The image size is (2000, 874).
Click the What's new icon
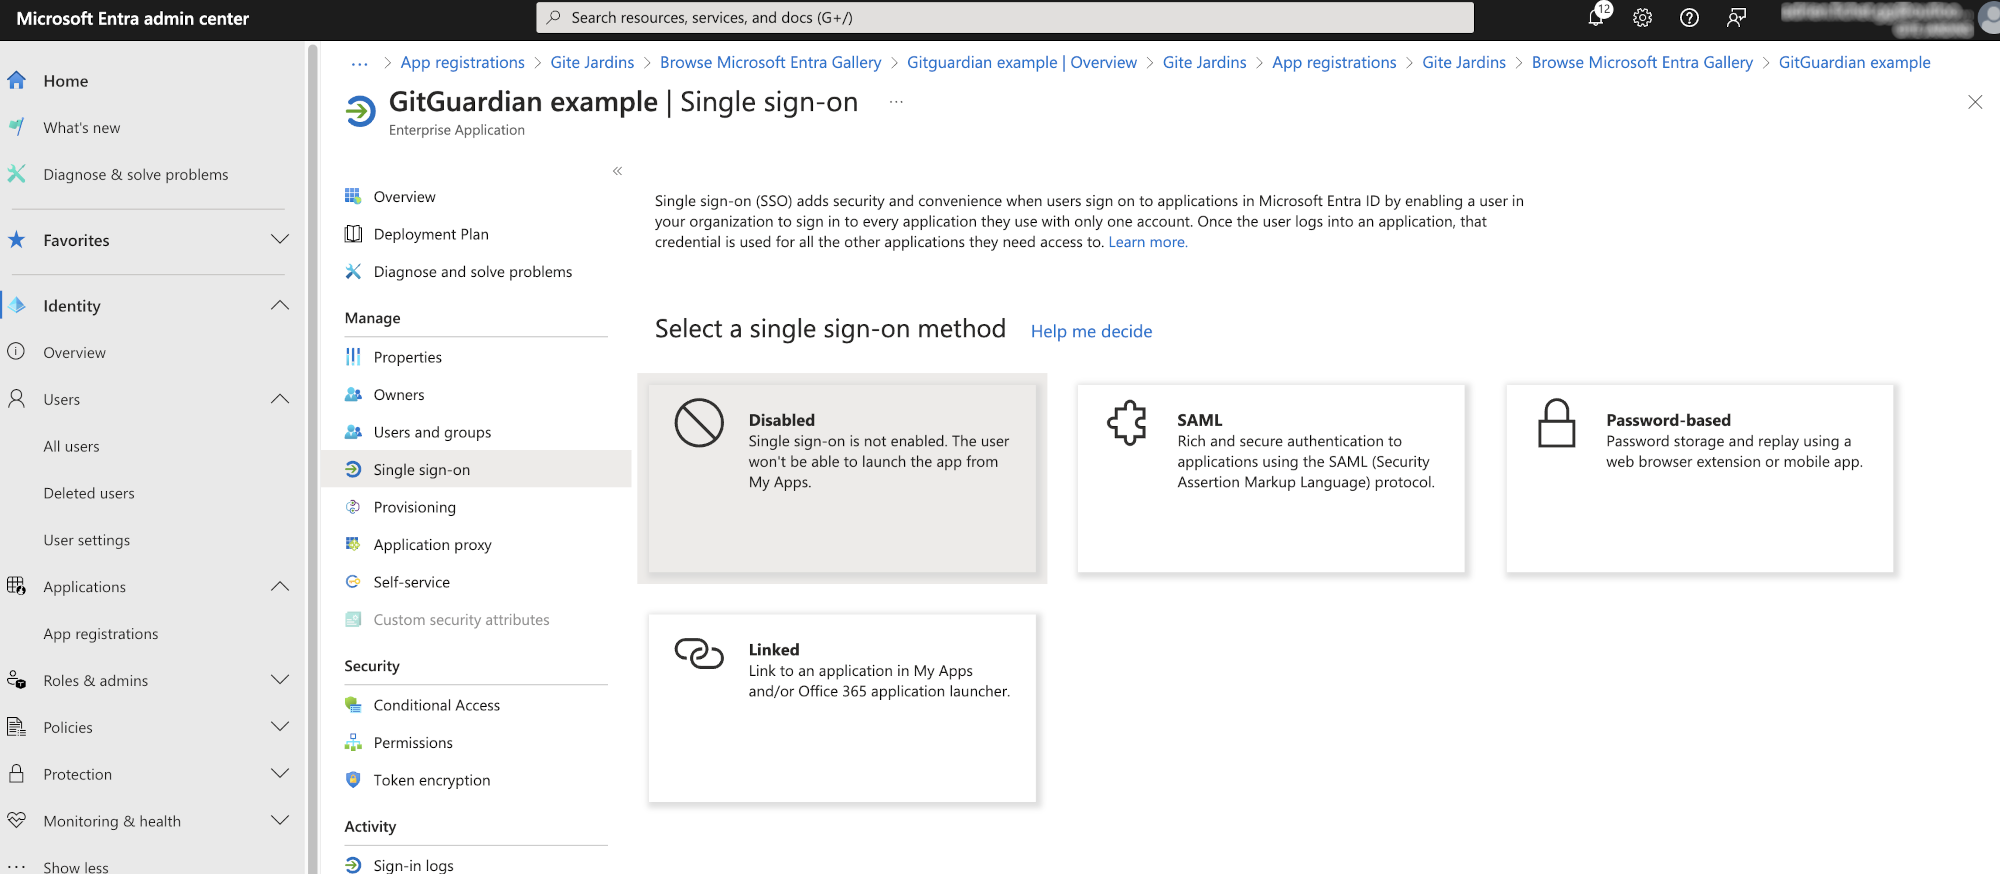pyautogui.click(x=16, y=127)
